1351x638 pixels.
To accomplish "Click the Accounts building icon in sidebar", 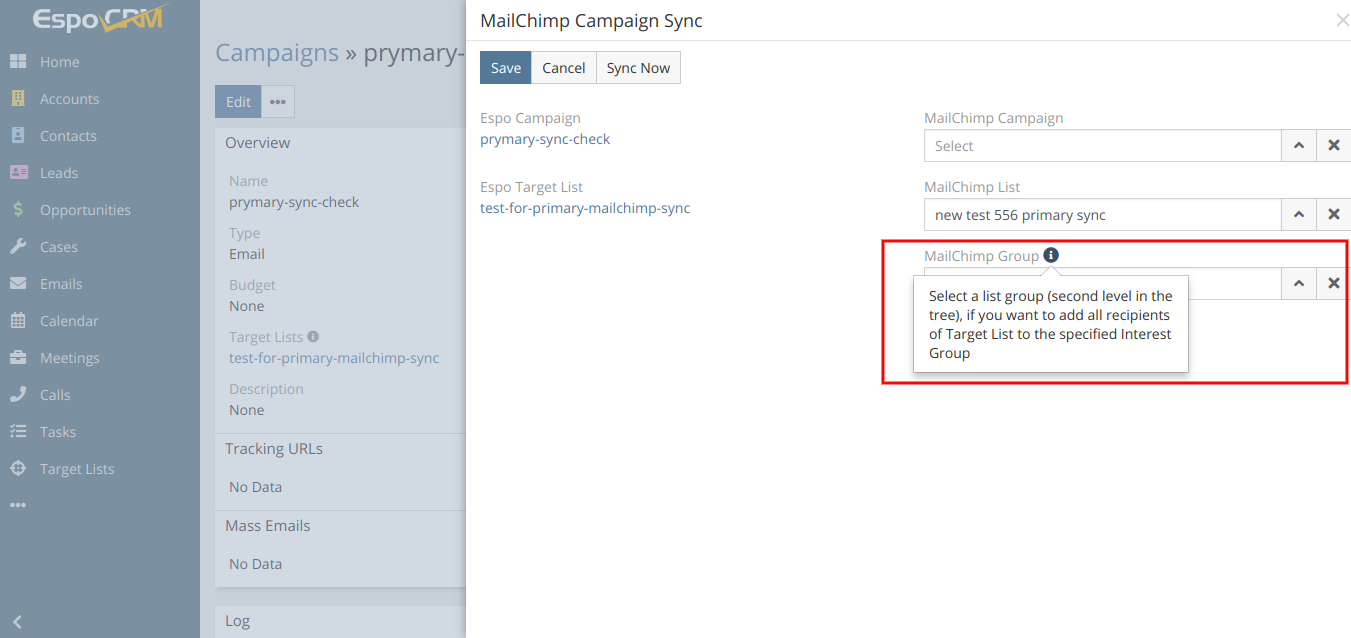I will (18, 99).
